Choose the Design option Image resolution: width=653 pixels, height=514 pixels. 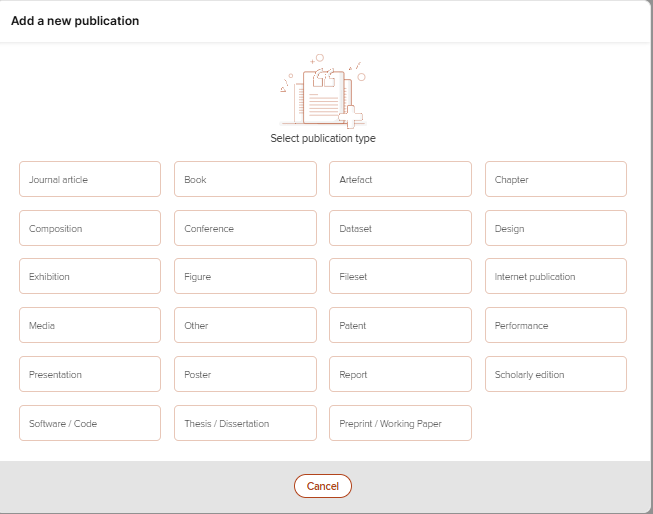[x=556, y=228]
